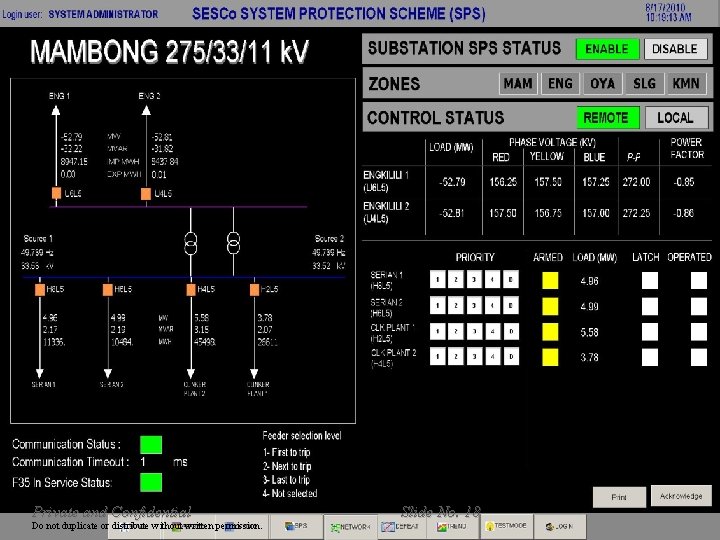This screenshot has height=540, width=720.
Task: Click the CLK Plant 2 yellow armed indicator
Action: 550,357
